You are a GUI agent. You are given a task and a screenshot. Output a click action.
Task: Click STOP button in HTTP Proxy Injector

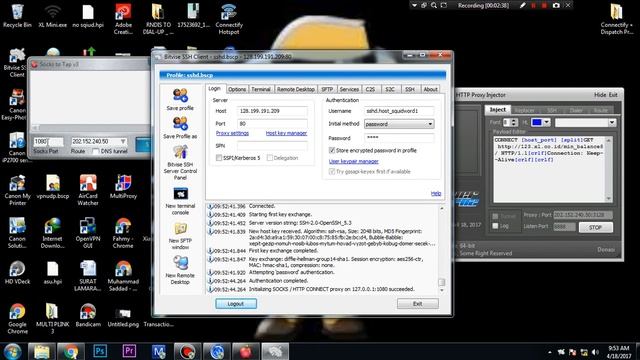click(x=596, y=227)
